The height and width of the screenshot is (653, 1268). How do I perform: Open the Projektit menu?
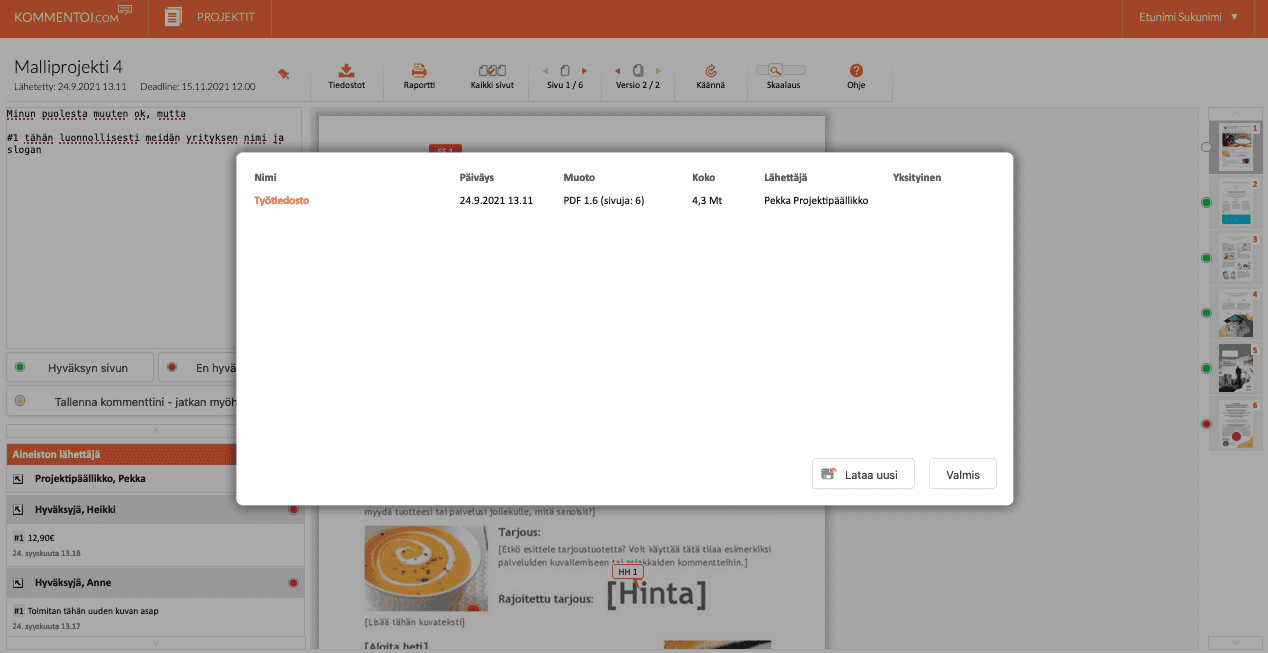pyautogui.click(x=225, y=17)
